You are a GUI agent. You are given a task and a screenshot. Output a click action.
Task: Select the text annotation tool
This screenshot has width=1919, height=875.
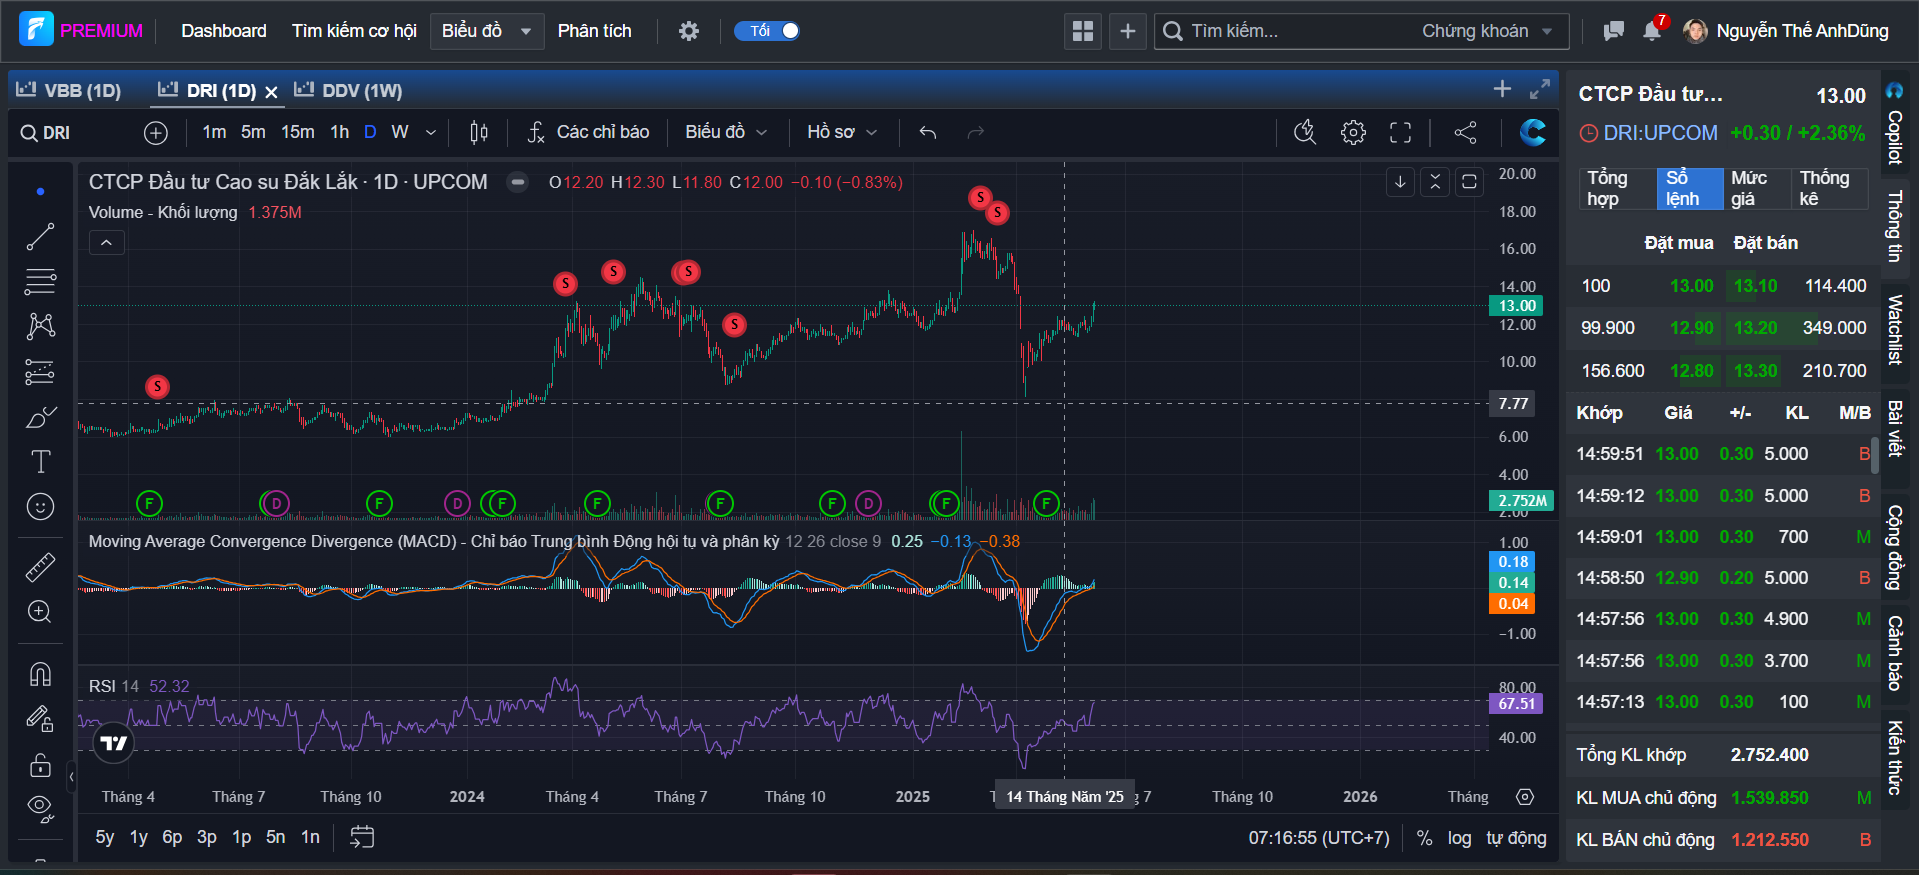click(40, 462)
